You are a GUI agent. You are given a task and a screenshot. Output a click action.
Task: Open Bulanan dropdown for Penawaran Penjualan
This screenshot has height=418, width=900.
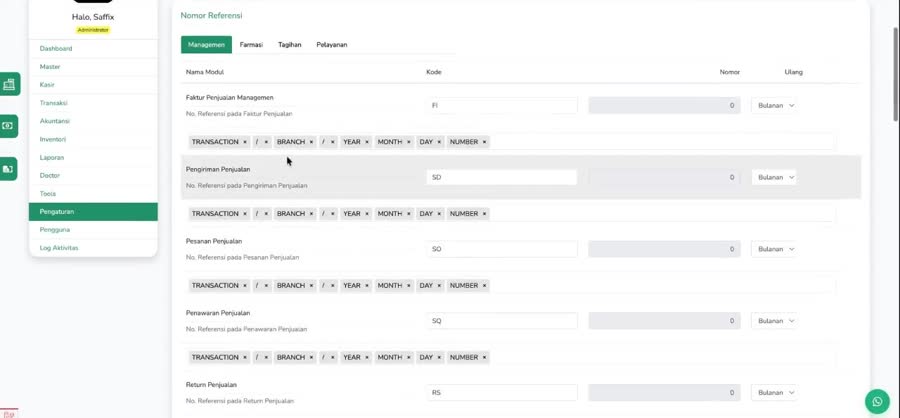[x=774, y=321]
